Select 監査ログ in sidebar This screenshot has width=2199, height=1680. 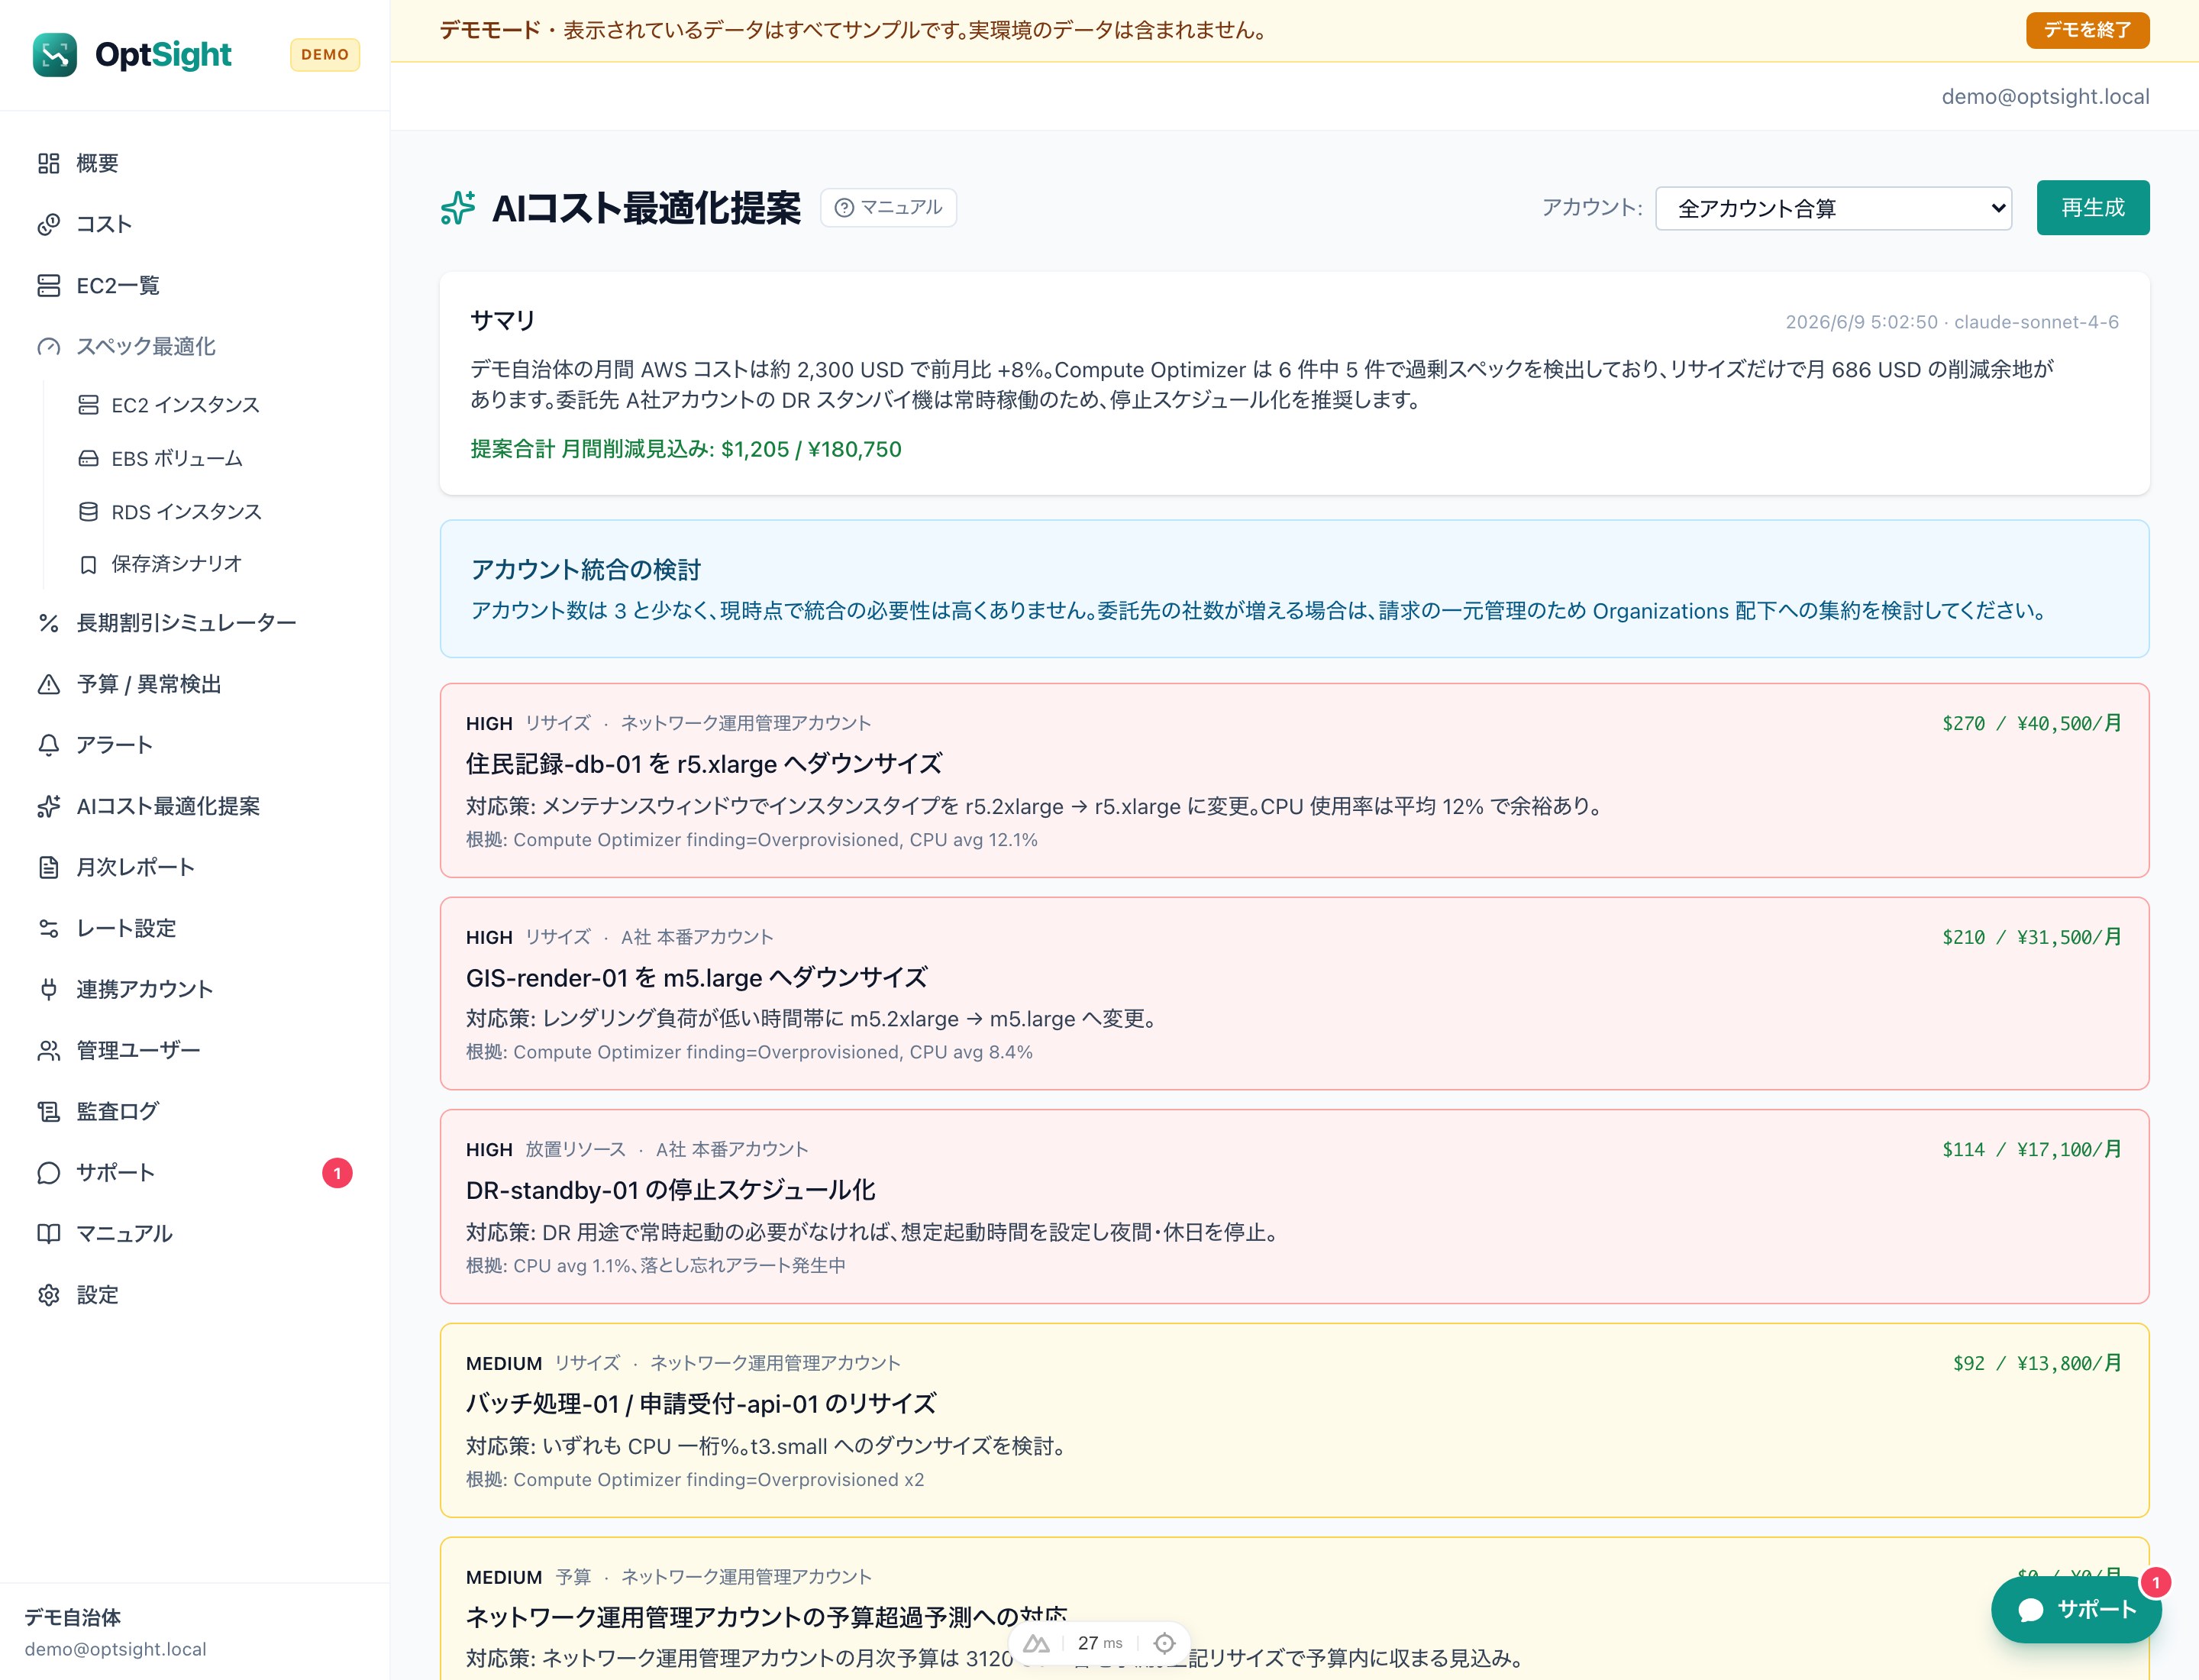194,1111
